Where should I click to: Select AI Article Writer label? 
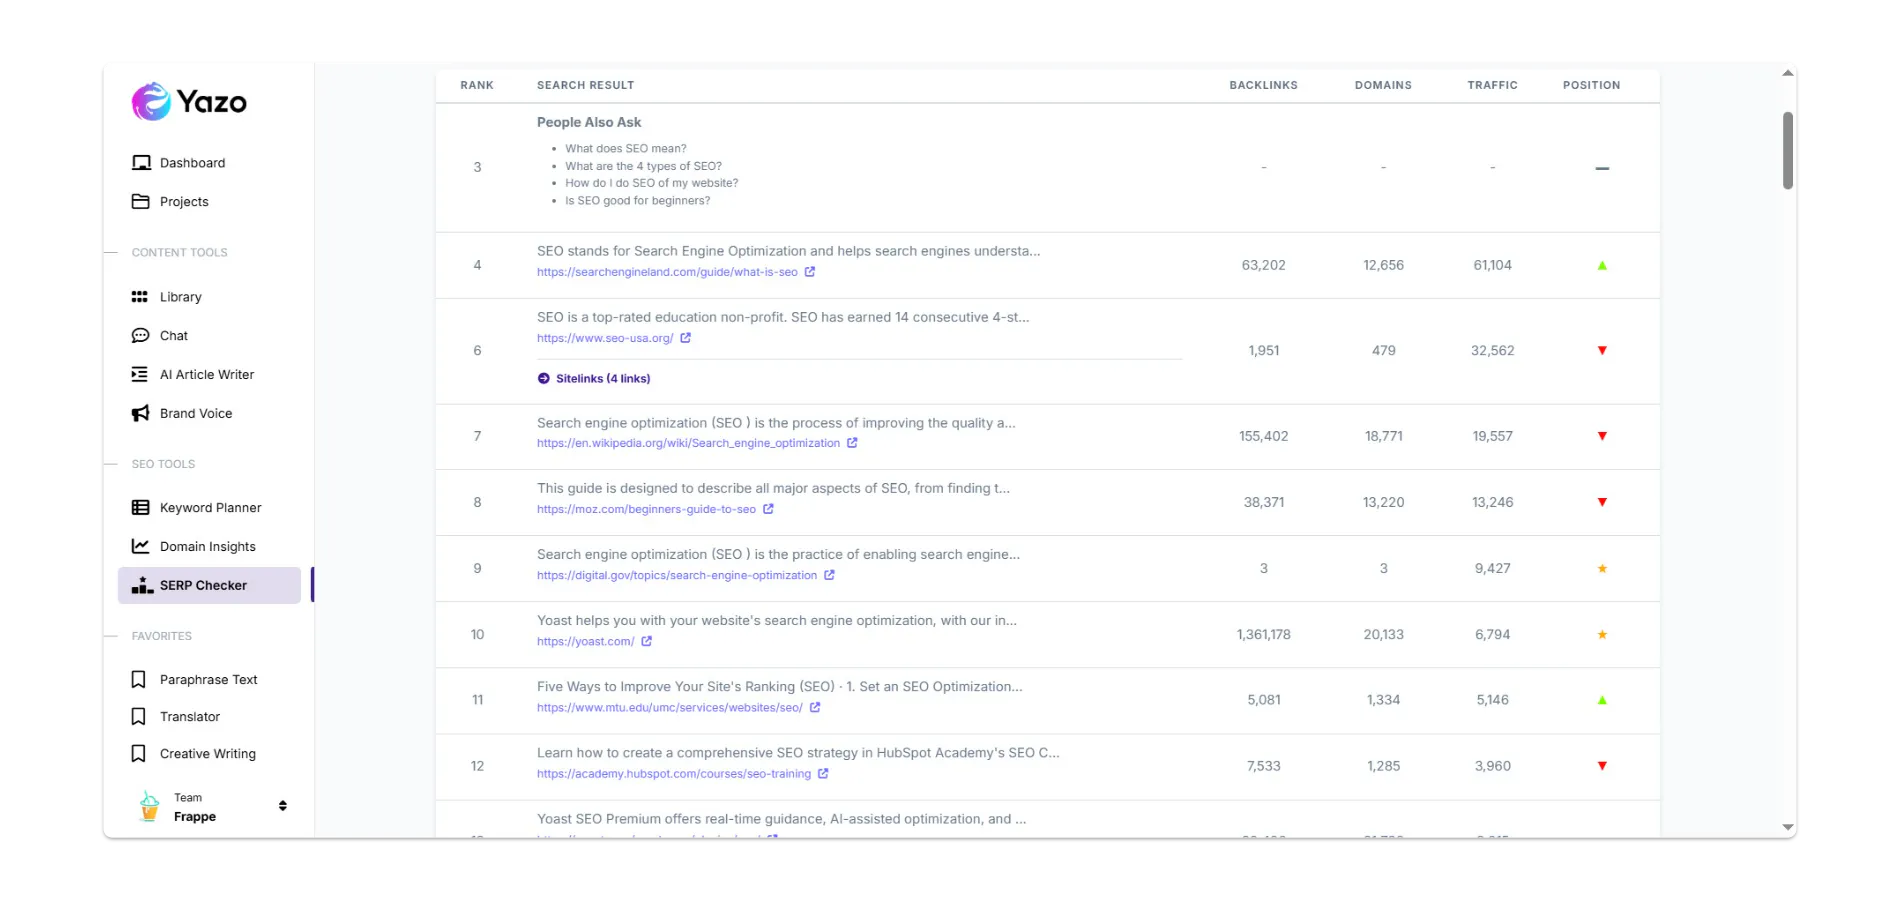pyautogui.click(x=207, y=374)
